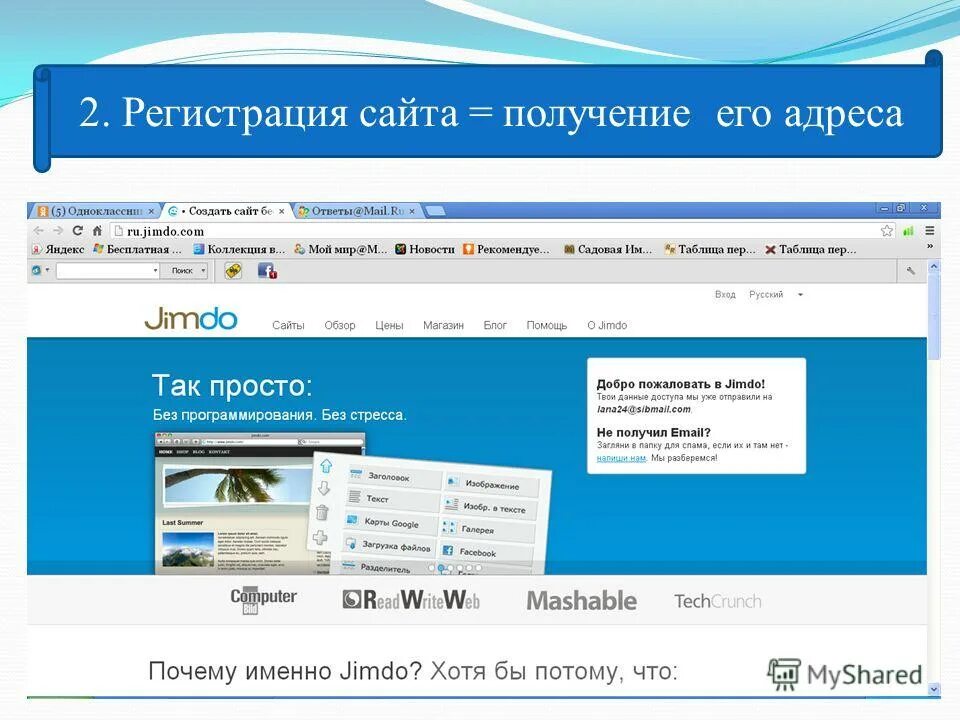Image resolution: width=960 pixels, height=720 pixels.
Task: Click the Facebook toolbar icon
Action: coord(267,271)
